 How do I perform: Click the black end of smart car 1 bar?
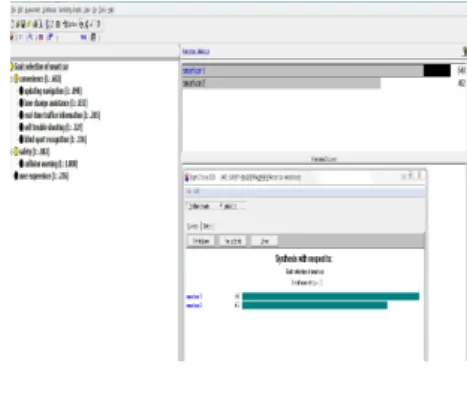(x=437, y=71)
